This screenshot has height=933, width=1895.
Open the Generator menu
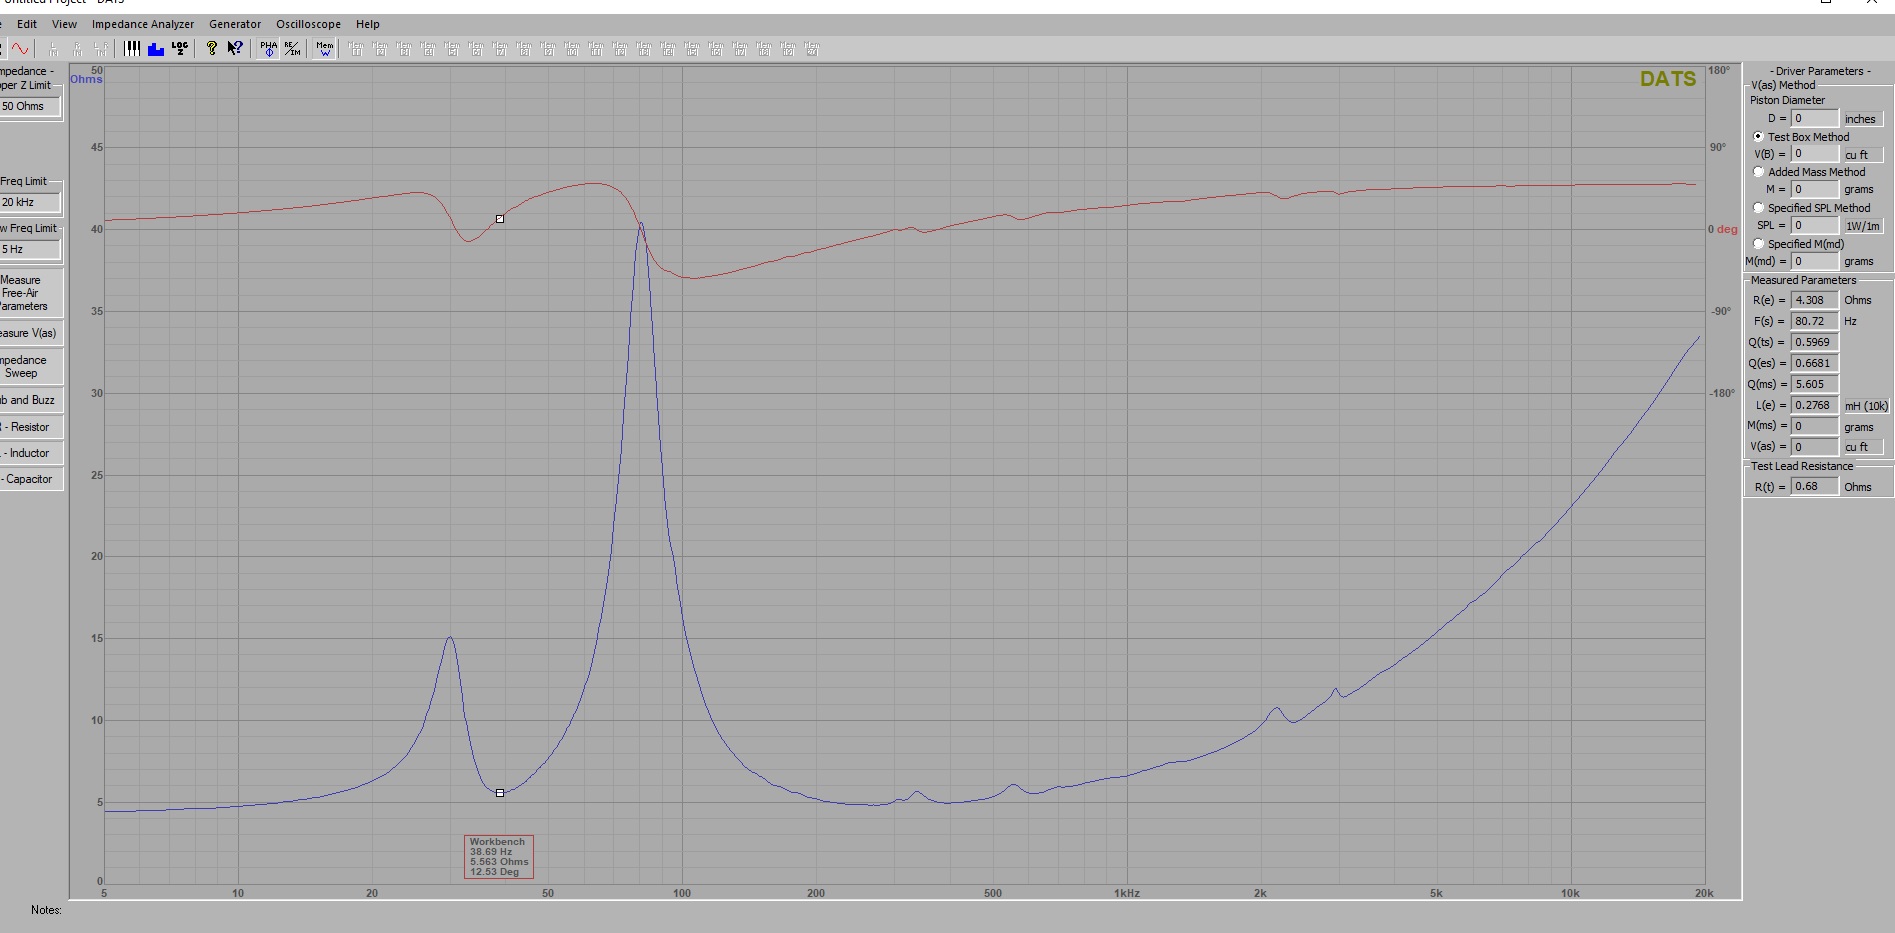[235, 24]
